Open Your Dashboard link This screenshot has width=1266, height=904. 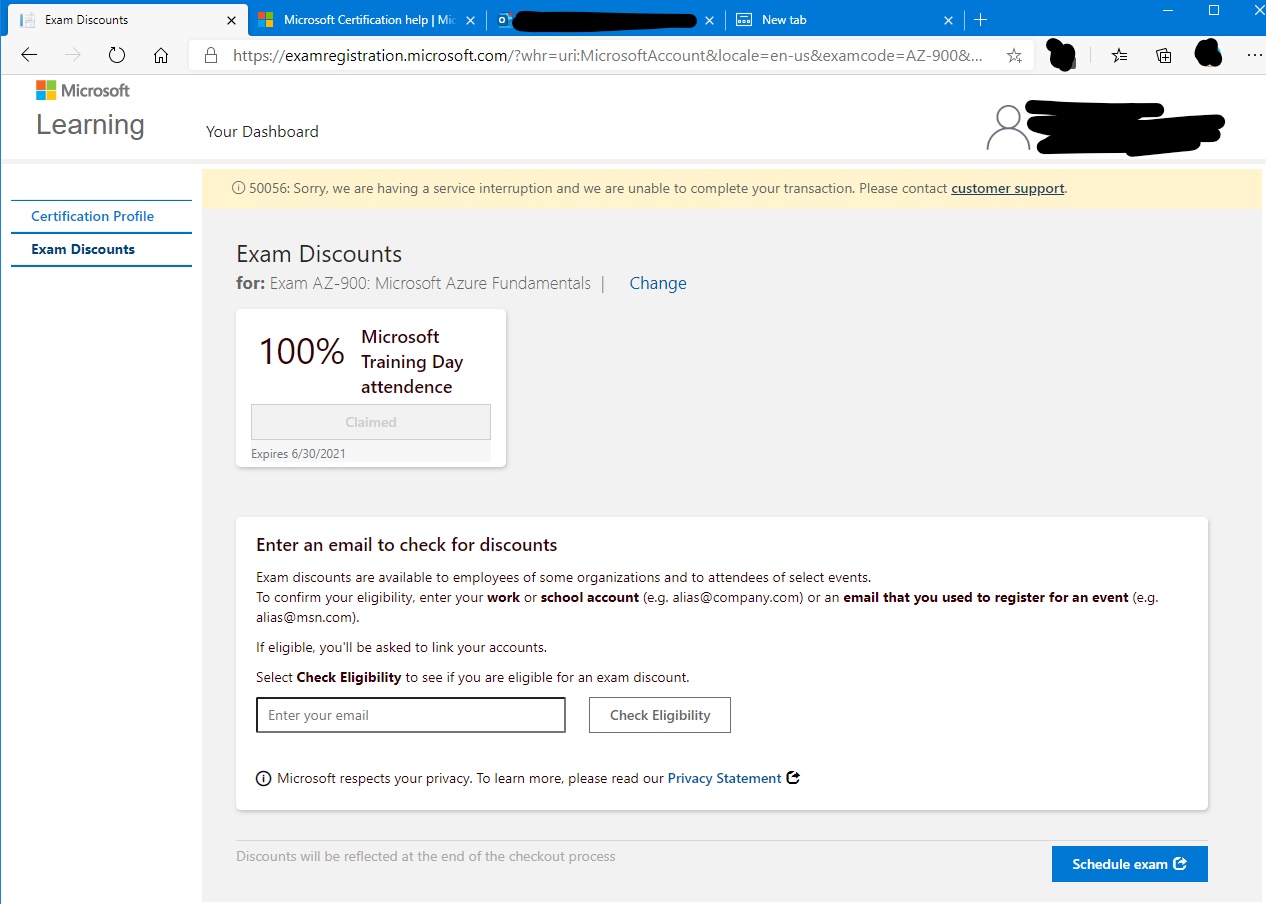[x=262, y=131]
